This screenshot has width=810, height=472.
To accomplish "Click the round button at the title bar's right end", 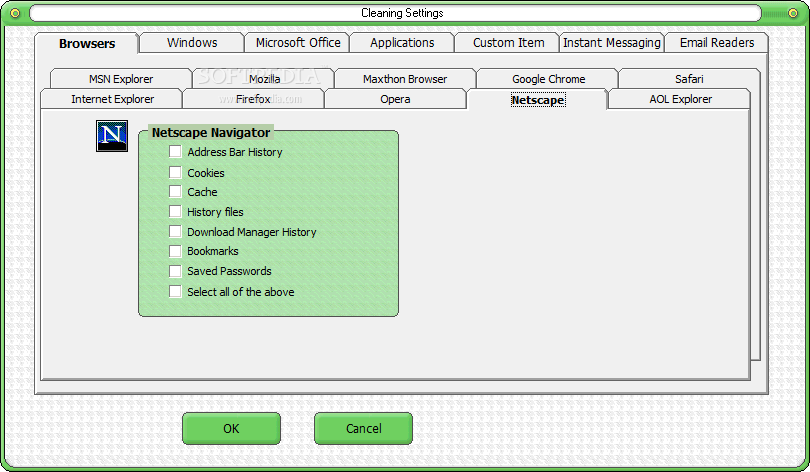I will click(793, 13).
